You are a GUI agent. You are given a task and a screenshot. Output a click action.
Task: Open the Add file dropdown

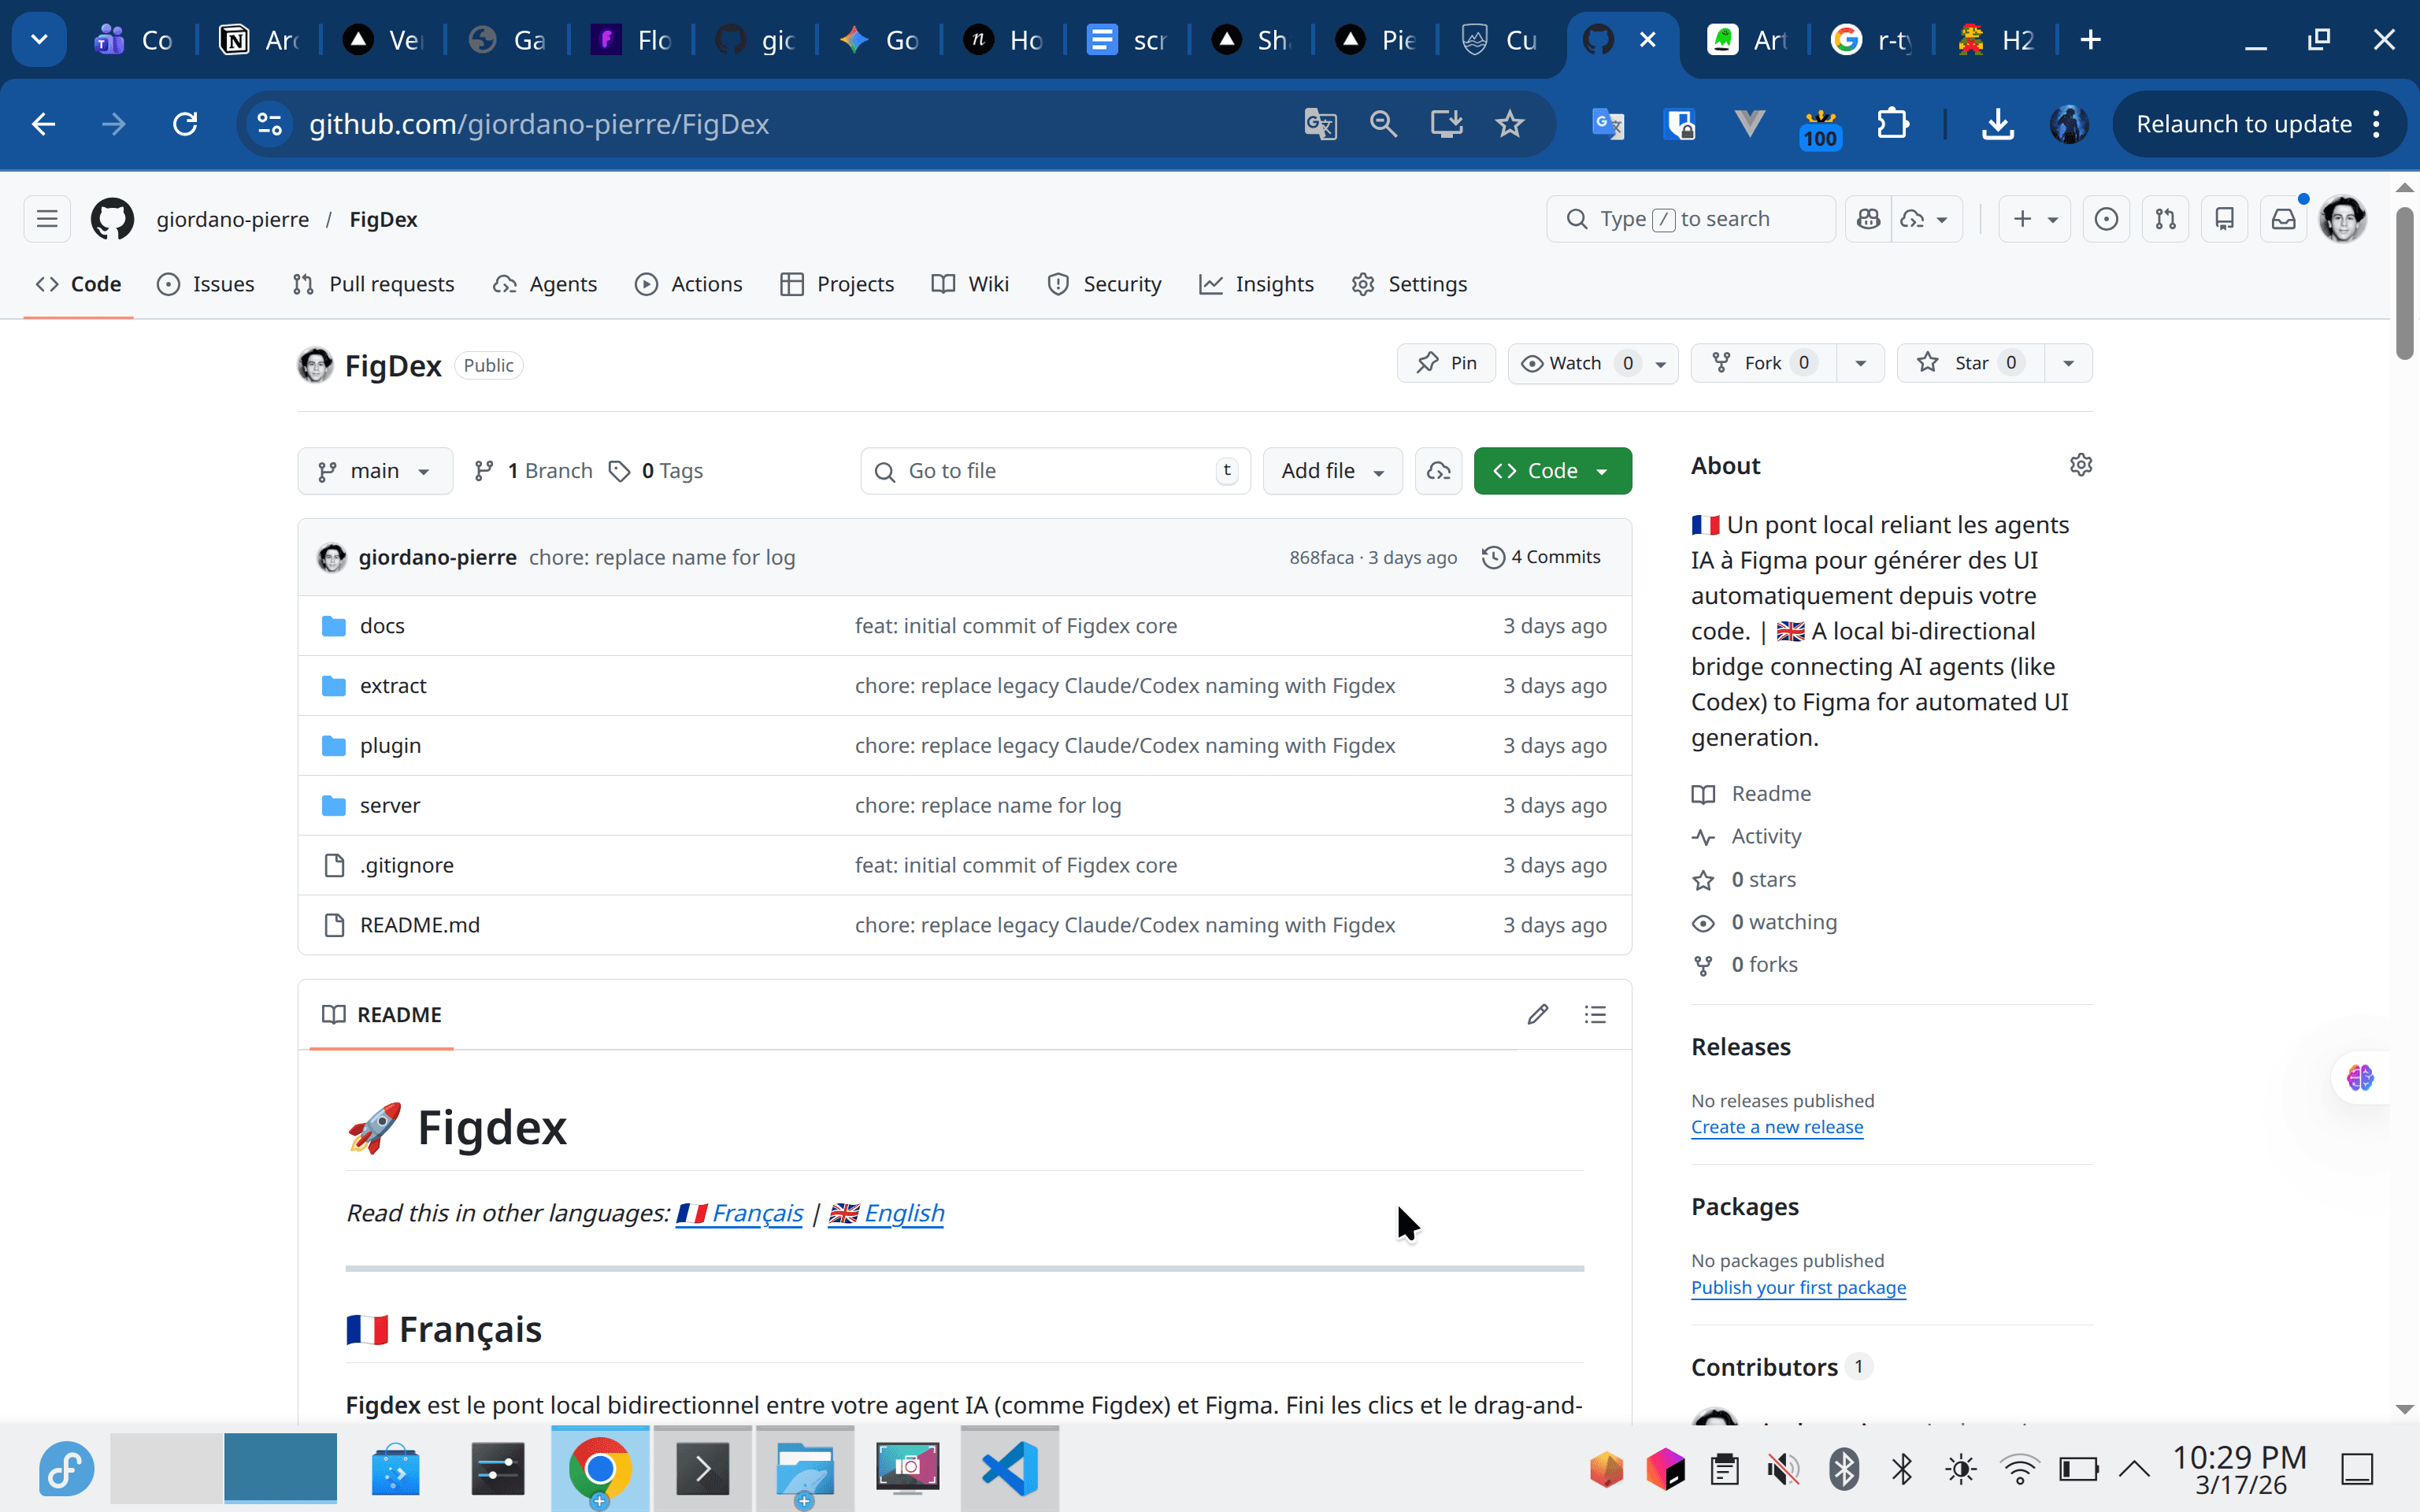click(1332, 470)
